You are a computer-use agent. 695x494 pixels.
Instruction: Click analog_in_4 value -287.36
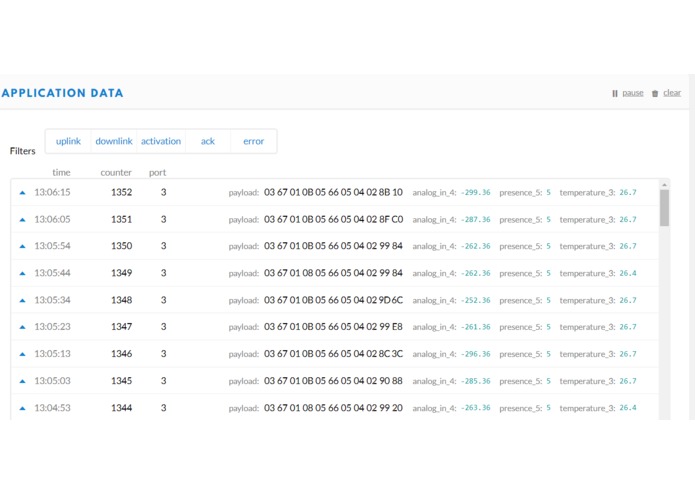tap(476, 220)
